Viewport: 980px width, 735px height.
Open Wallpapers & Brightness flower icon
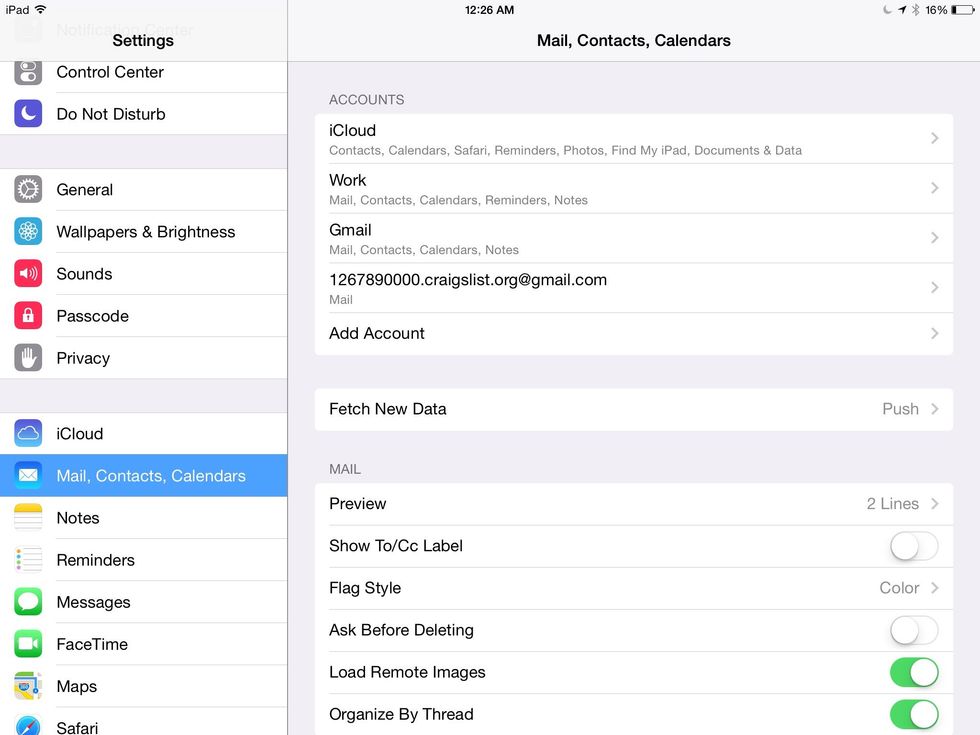pos(28,232)
